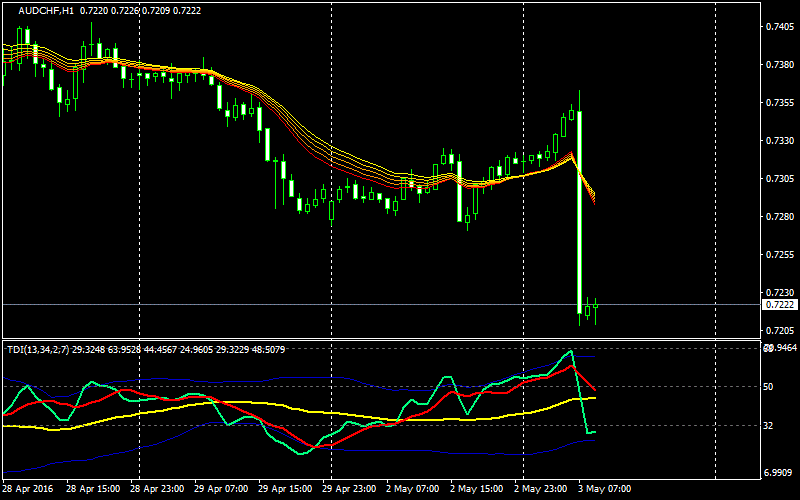Click the 29 Apr 15:00 time label
Viewport: 800px width, 500px height.
click(286, 490)
